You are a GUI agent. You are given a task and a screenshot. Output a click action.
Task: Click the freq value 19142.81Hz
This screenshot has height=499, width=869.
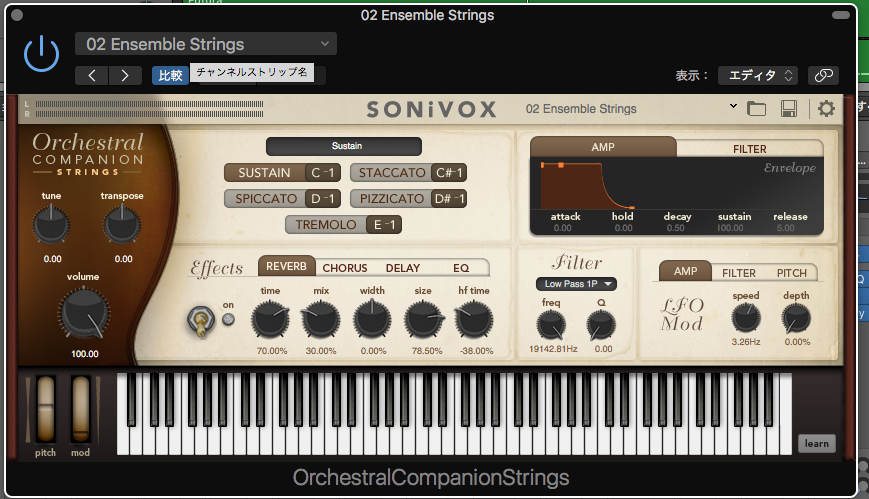coord(553,349)
